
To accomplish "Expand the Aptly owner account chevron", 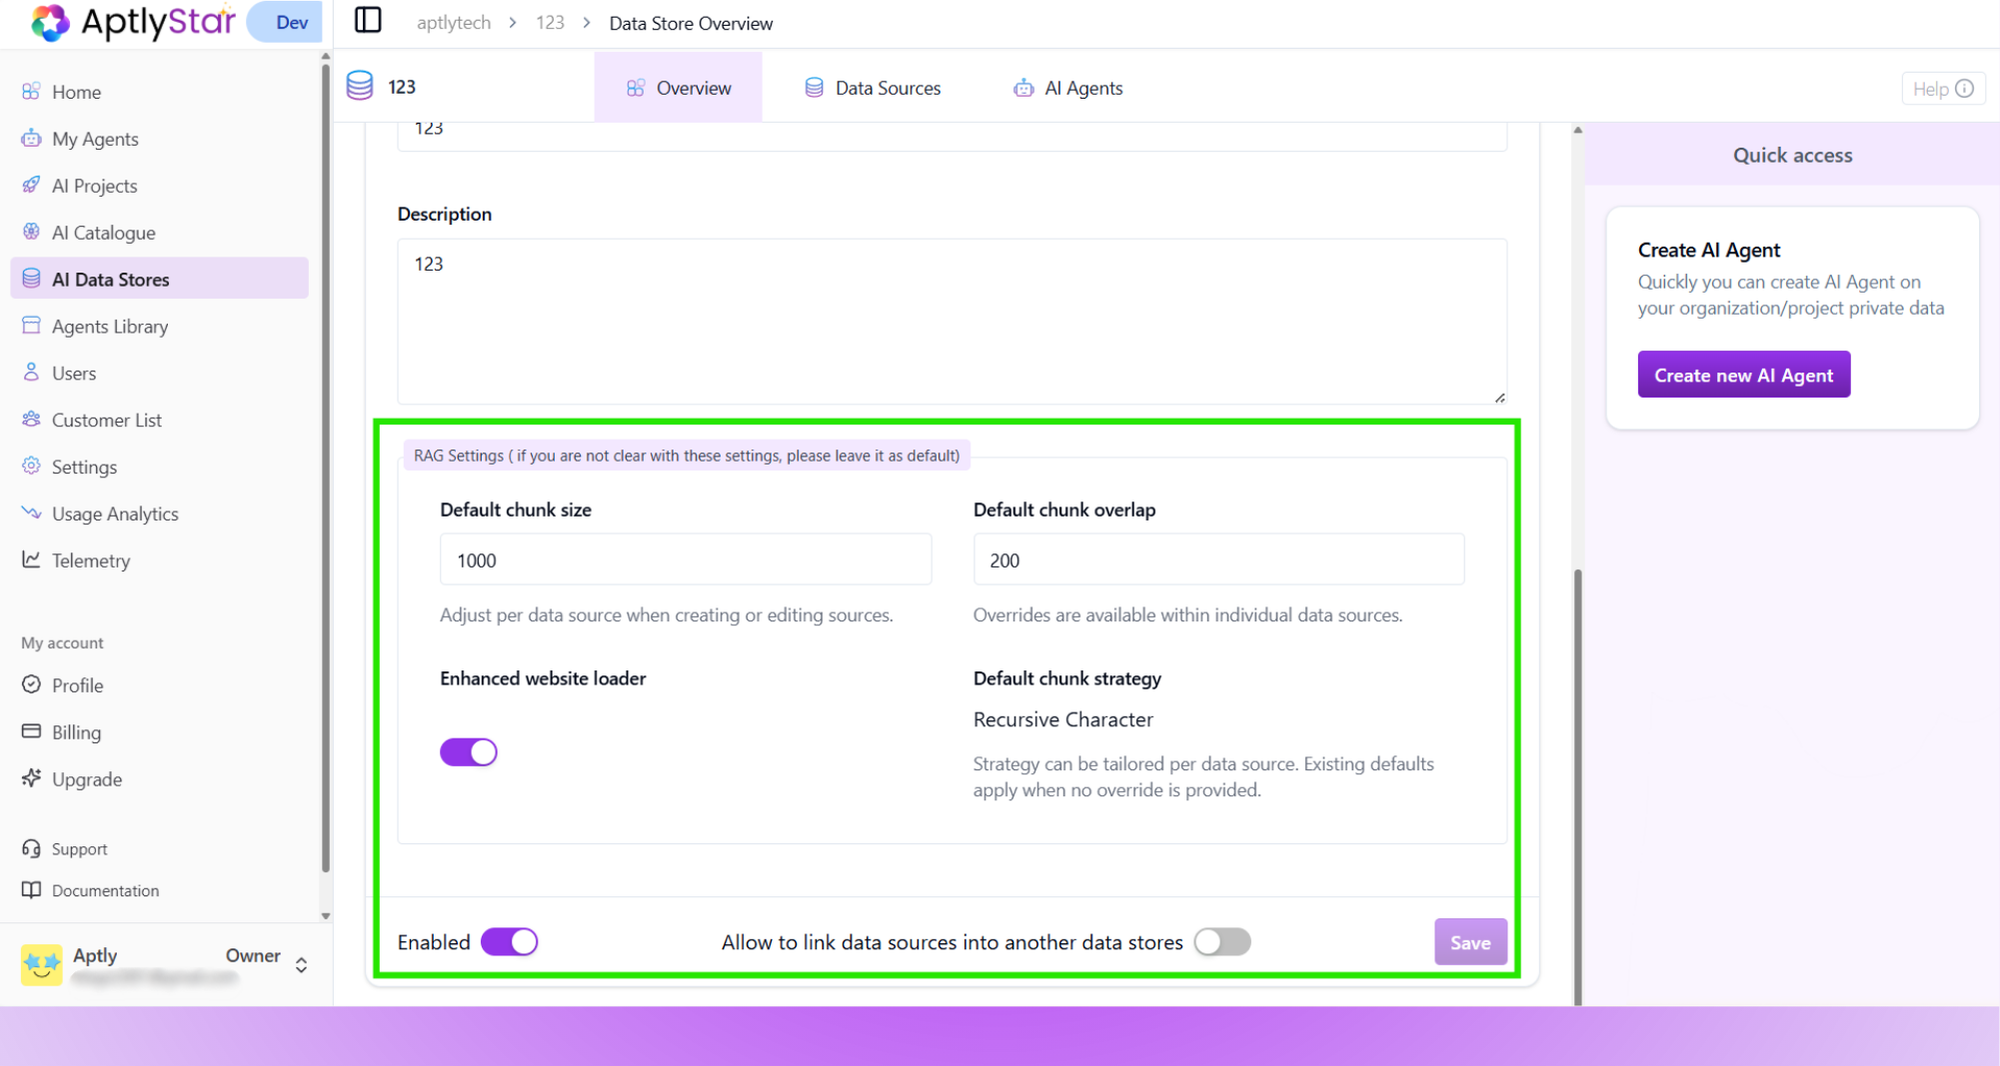I will [x=300, y=963].
